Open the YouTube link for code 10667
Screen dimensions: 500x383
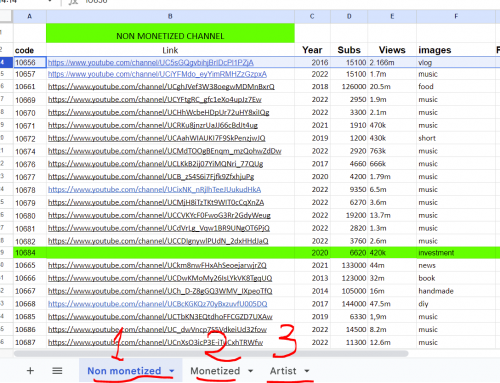[160, 291]
